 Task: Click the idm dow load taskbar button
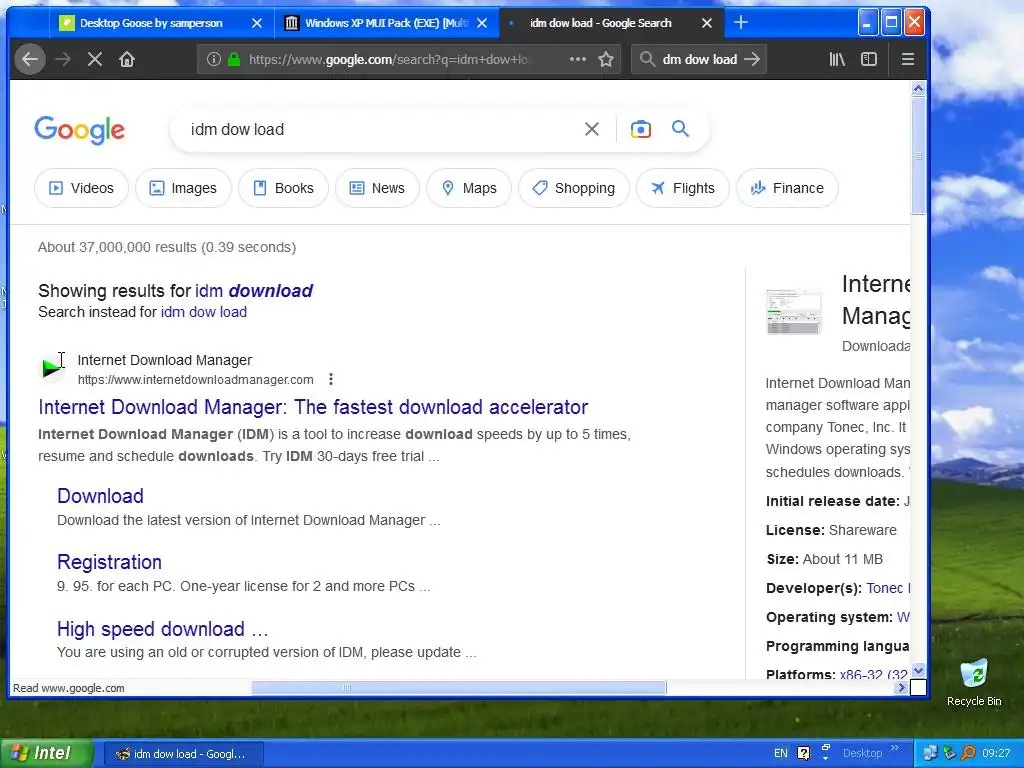pos(184,754)
